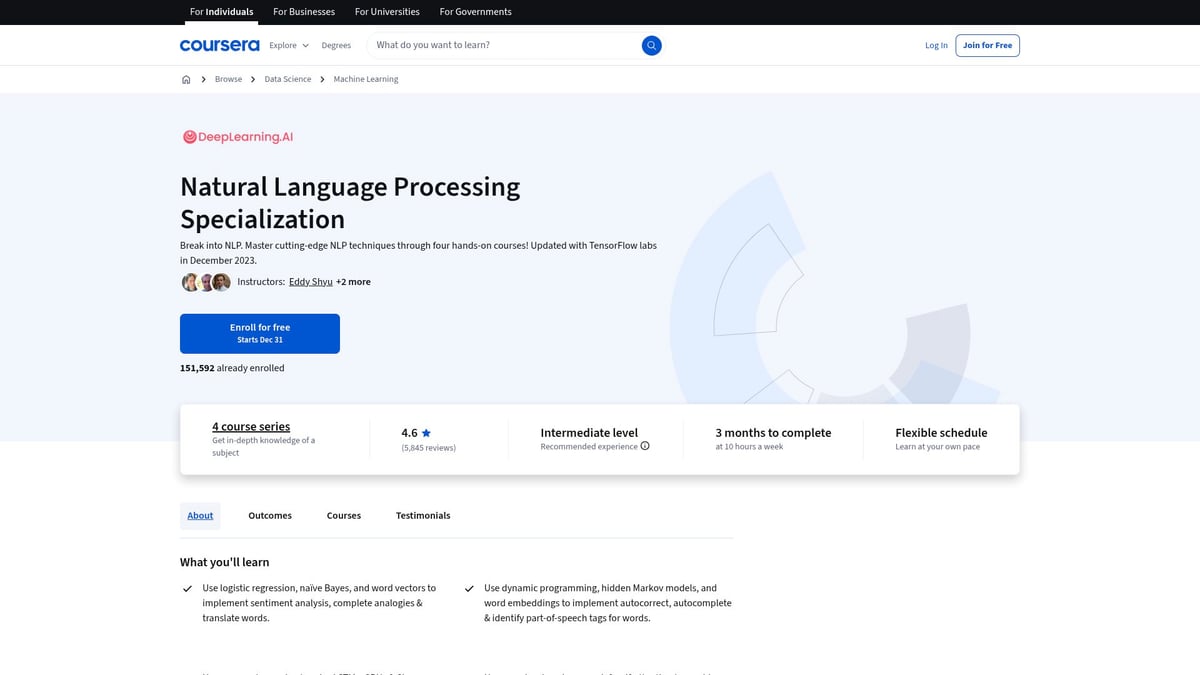
Task: Open the Machine Learning breadcrumb
Action: coord(366,79)
